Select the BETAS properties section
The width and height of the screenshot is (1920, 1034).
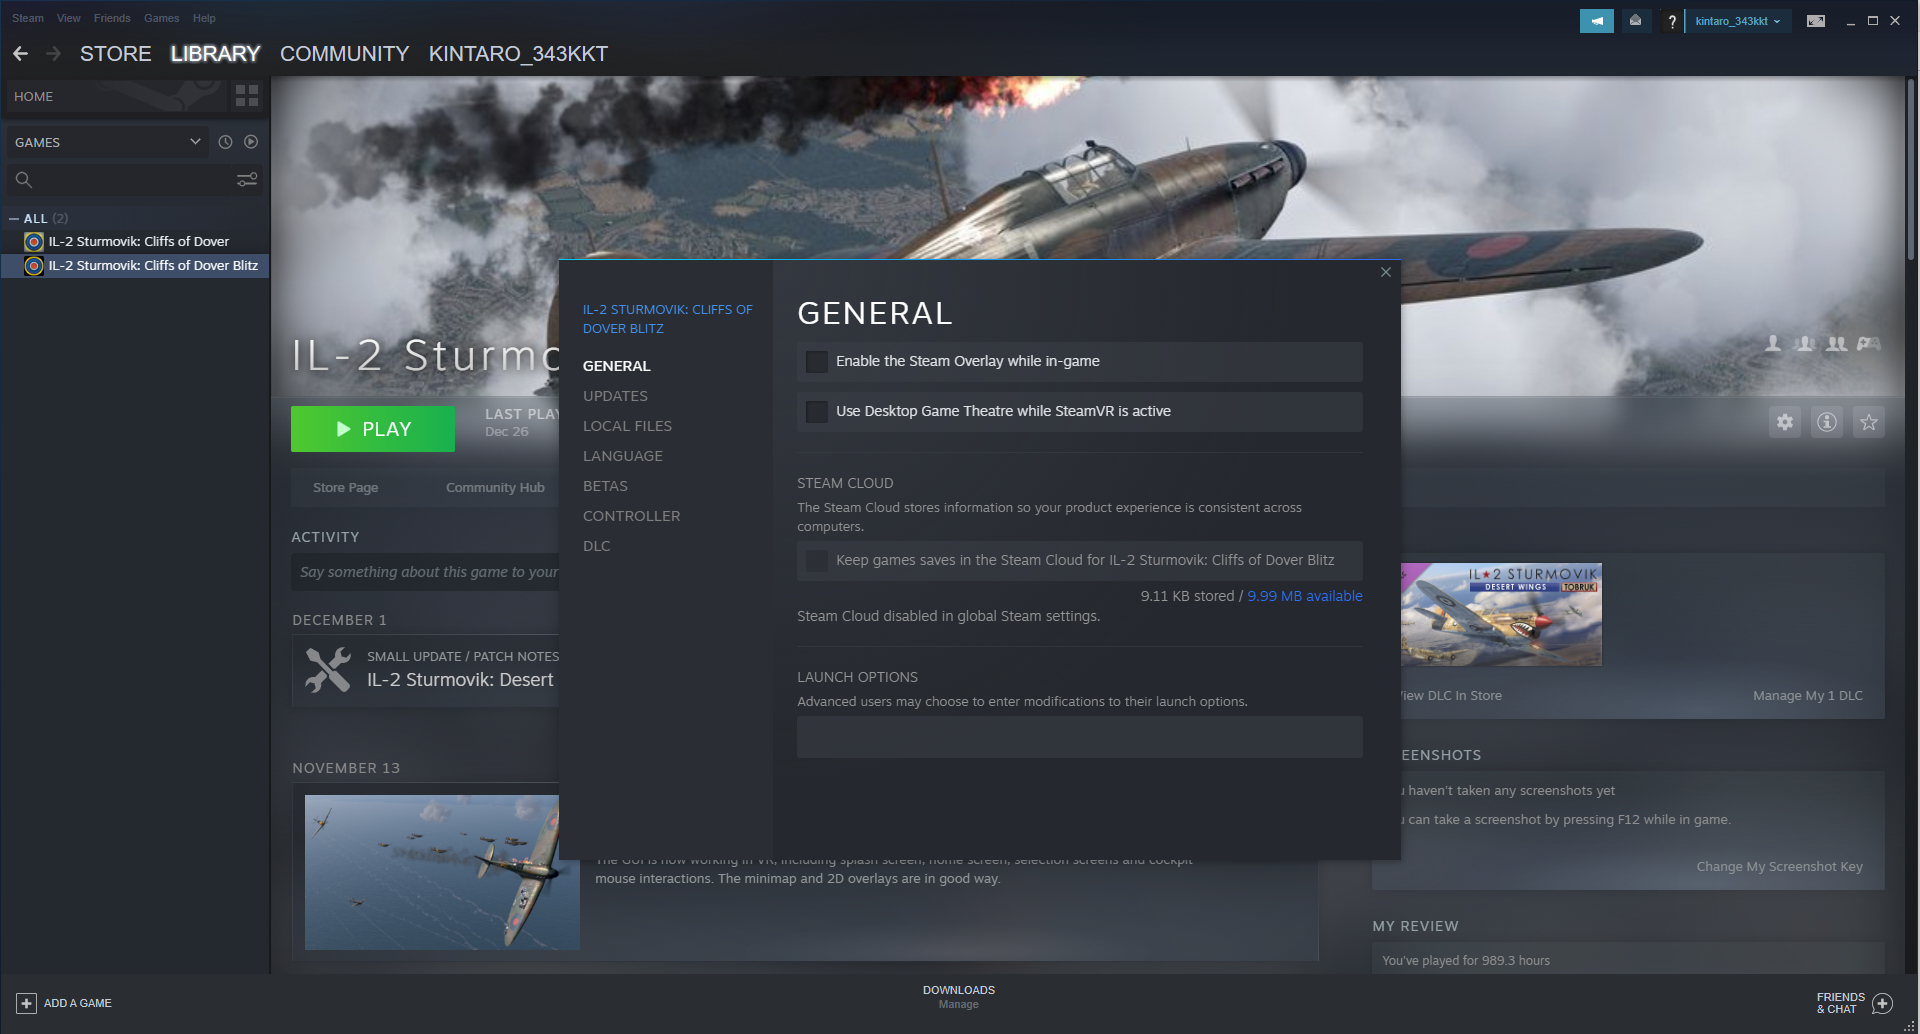click(605, 486)
